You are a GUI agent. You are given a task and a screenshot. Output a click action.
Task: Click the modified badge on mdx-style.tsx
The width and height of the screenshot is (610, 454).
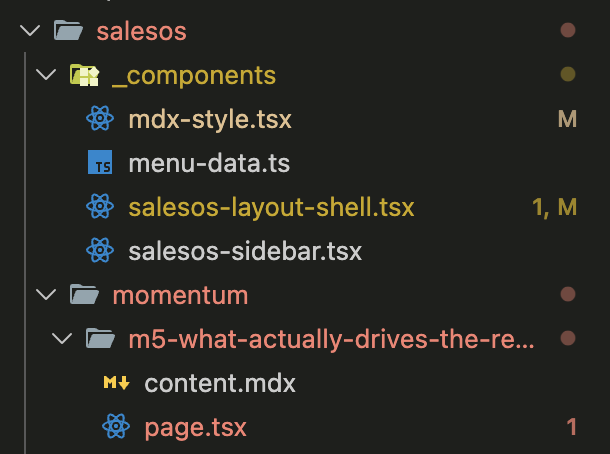[567, 119]
